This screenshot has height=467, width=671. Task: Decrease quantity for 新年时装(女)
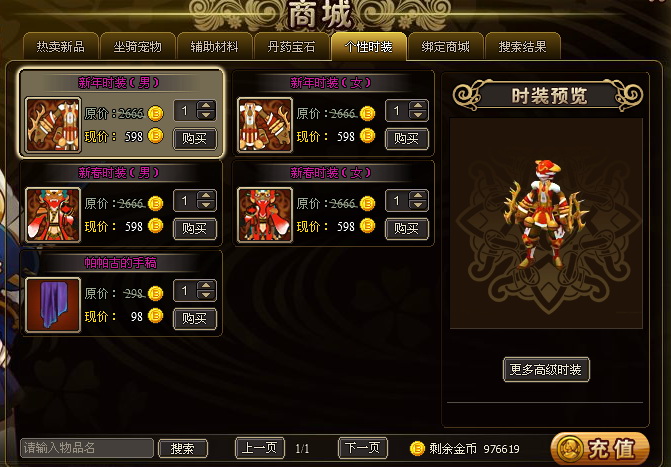[418, 115]
